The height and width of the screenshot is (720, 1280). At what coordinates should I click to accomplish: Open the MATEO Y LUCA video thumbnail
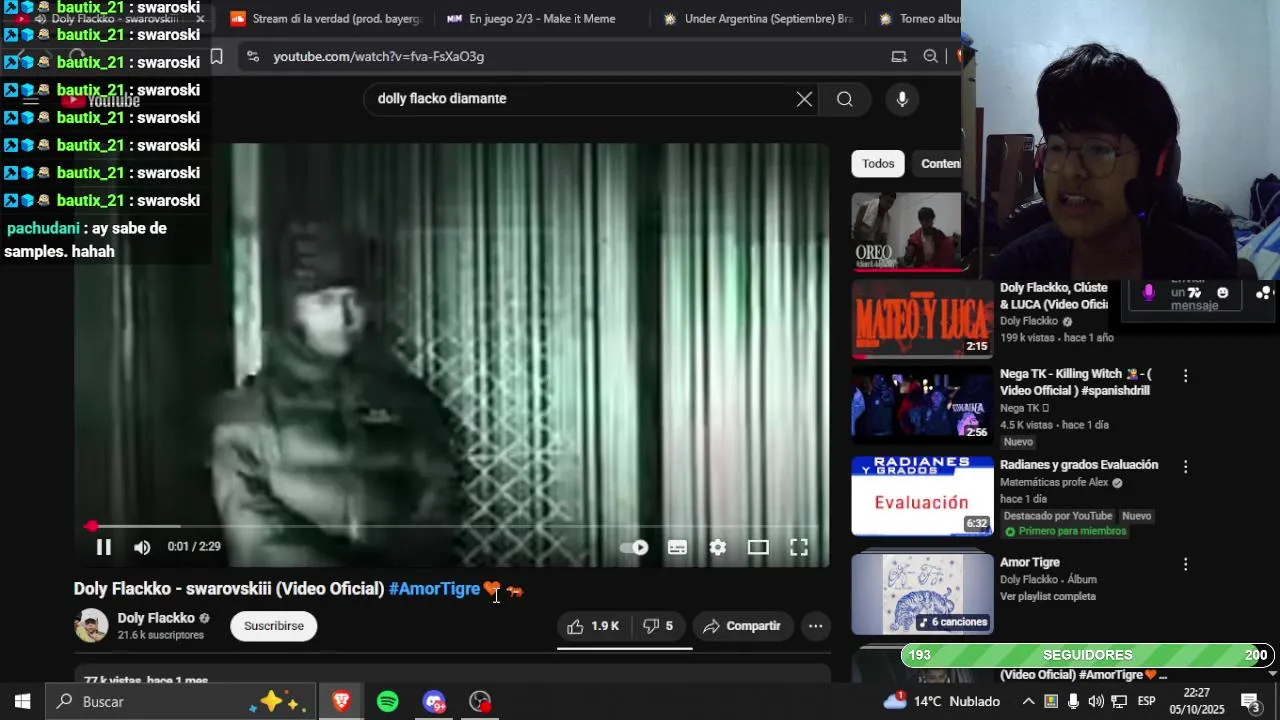point(922,319)
